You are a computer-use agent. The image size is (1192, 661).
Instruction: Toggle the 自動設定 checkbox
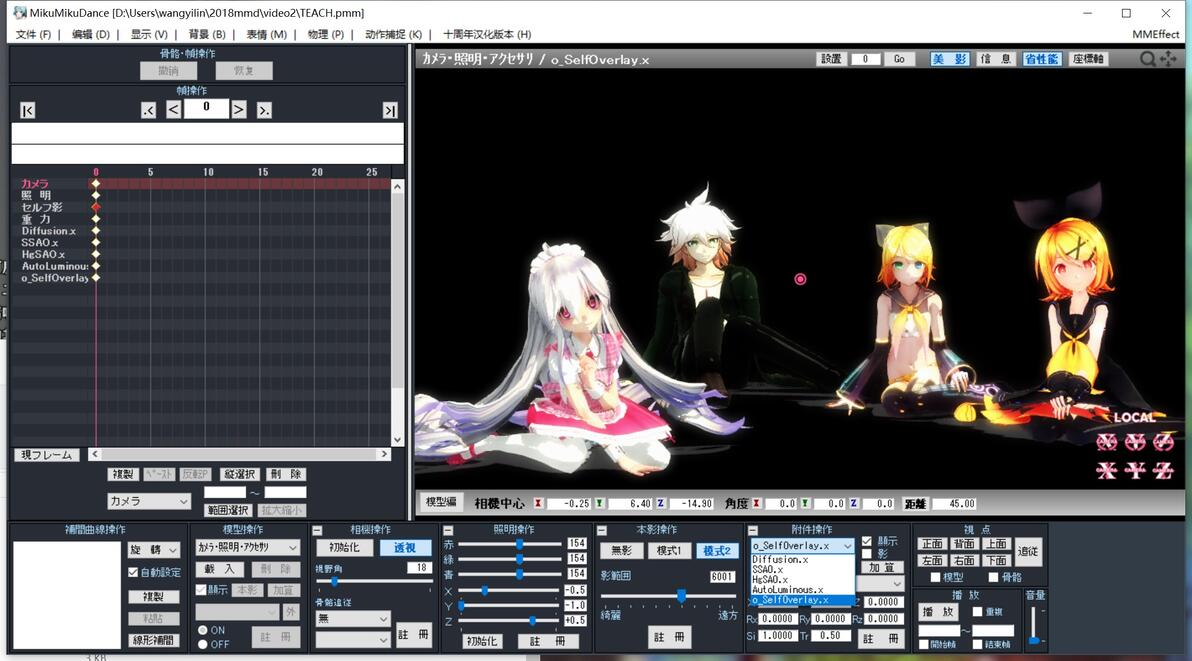[133, 572]
